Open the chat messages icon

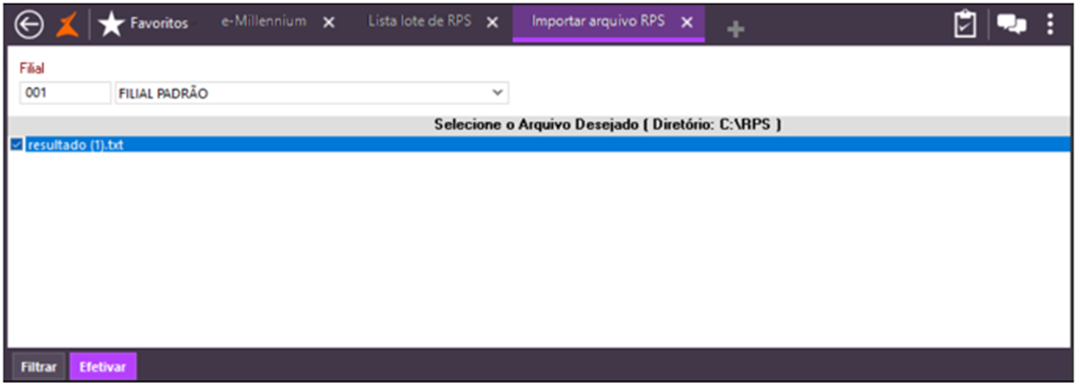click(x=1011, y=24)
